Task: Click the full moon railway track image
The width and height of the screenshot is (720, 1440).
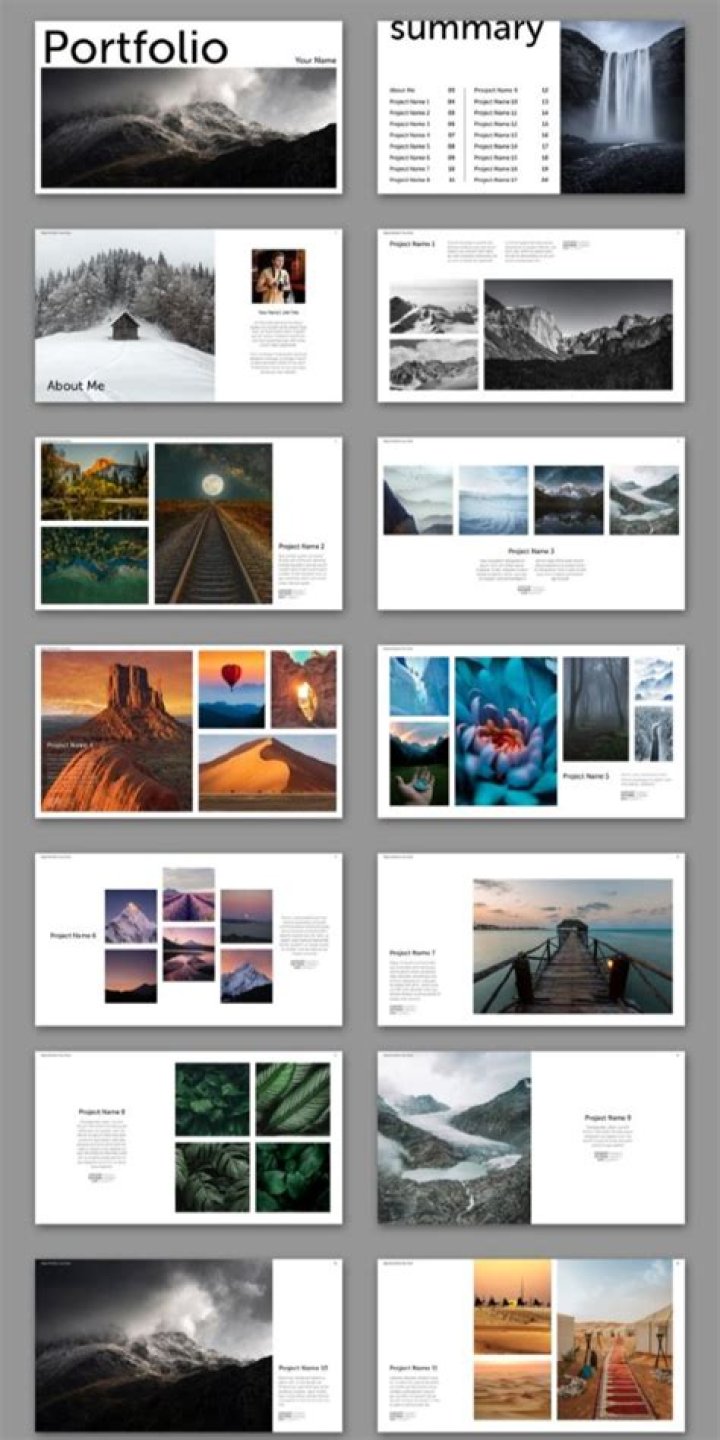Action: point(213,523)
